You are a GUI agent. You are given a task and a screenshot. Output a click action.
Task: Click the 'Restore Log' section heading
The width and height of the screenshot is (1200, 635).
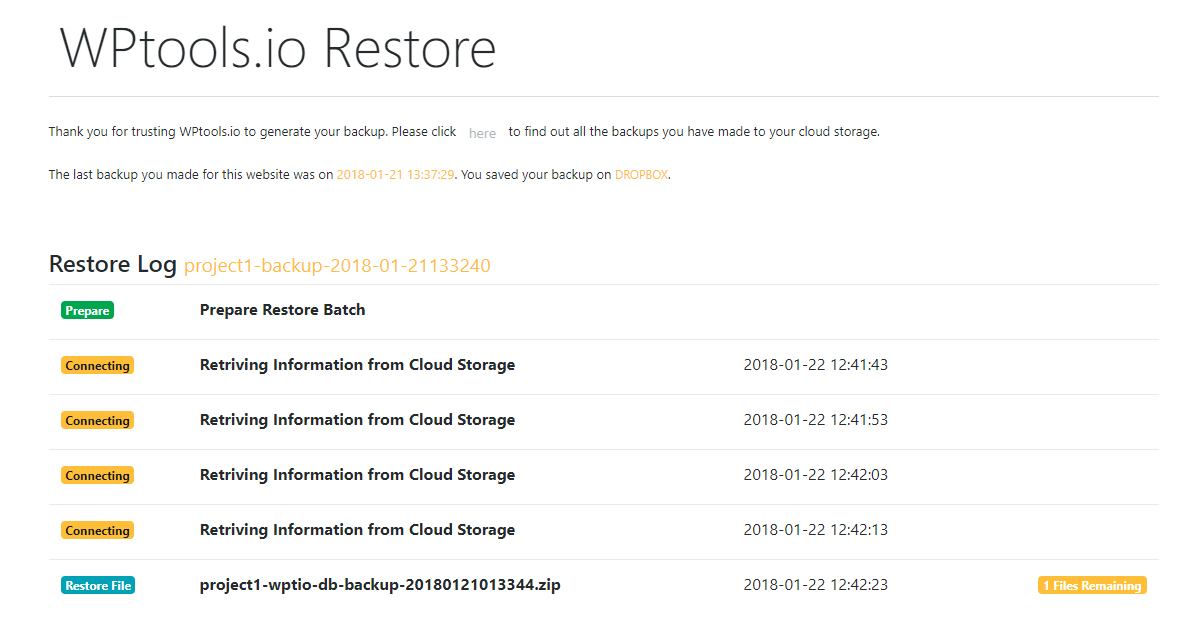tap(113, 264)
